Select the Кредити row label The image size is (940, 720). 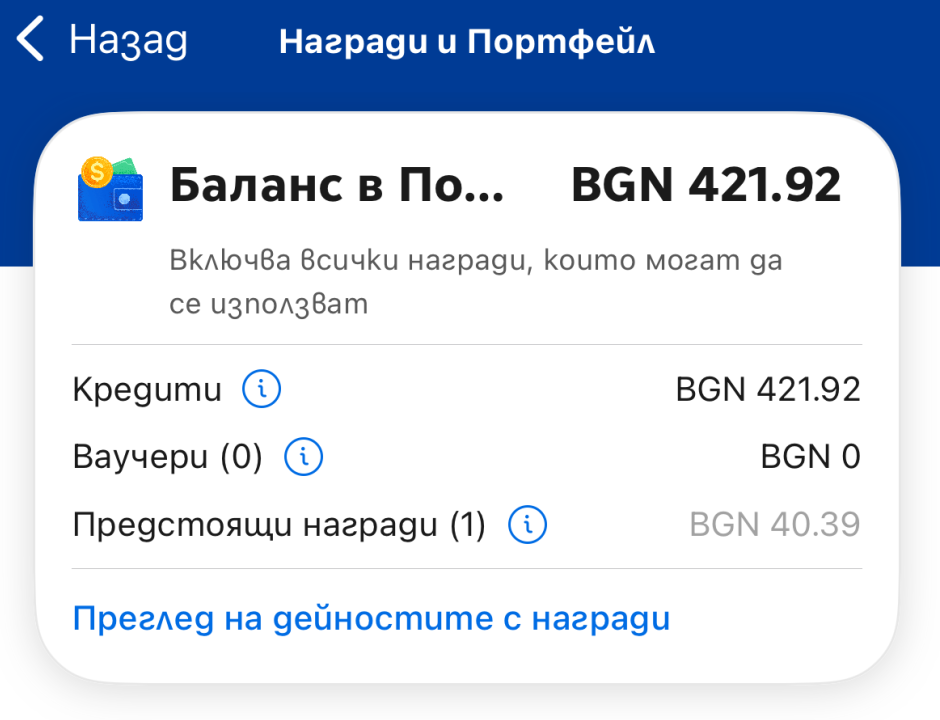click(x=147, y=389)
